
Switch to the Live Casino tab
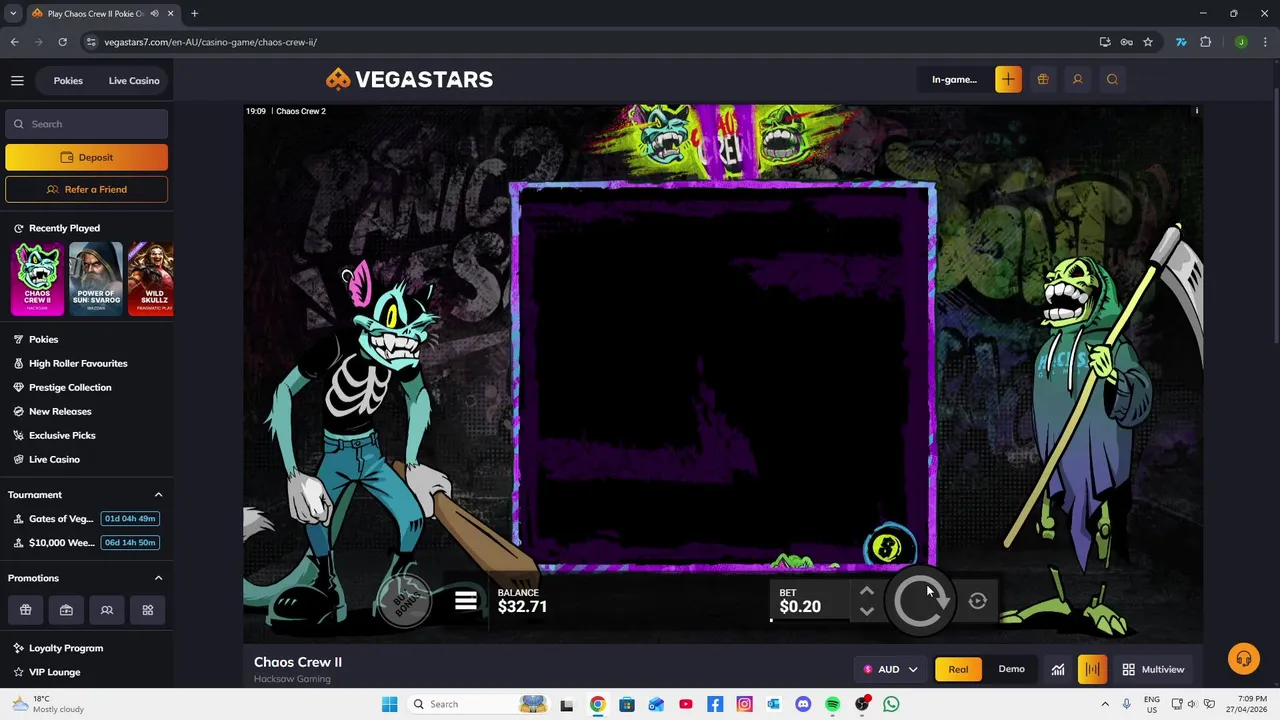[134, 80]
